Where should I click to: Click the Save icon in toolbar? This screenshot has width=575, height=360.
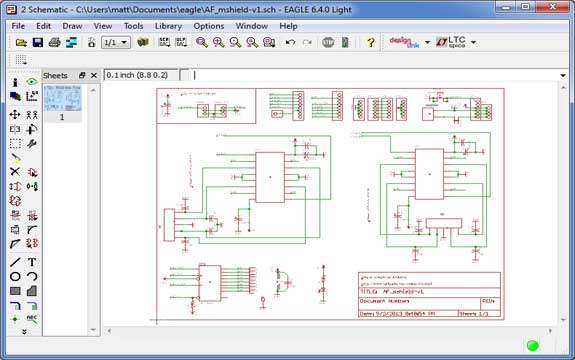pos(38,43)
